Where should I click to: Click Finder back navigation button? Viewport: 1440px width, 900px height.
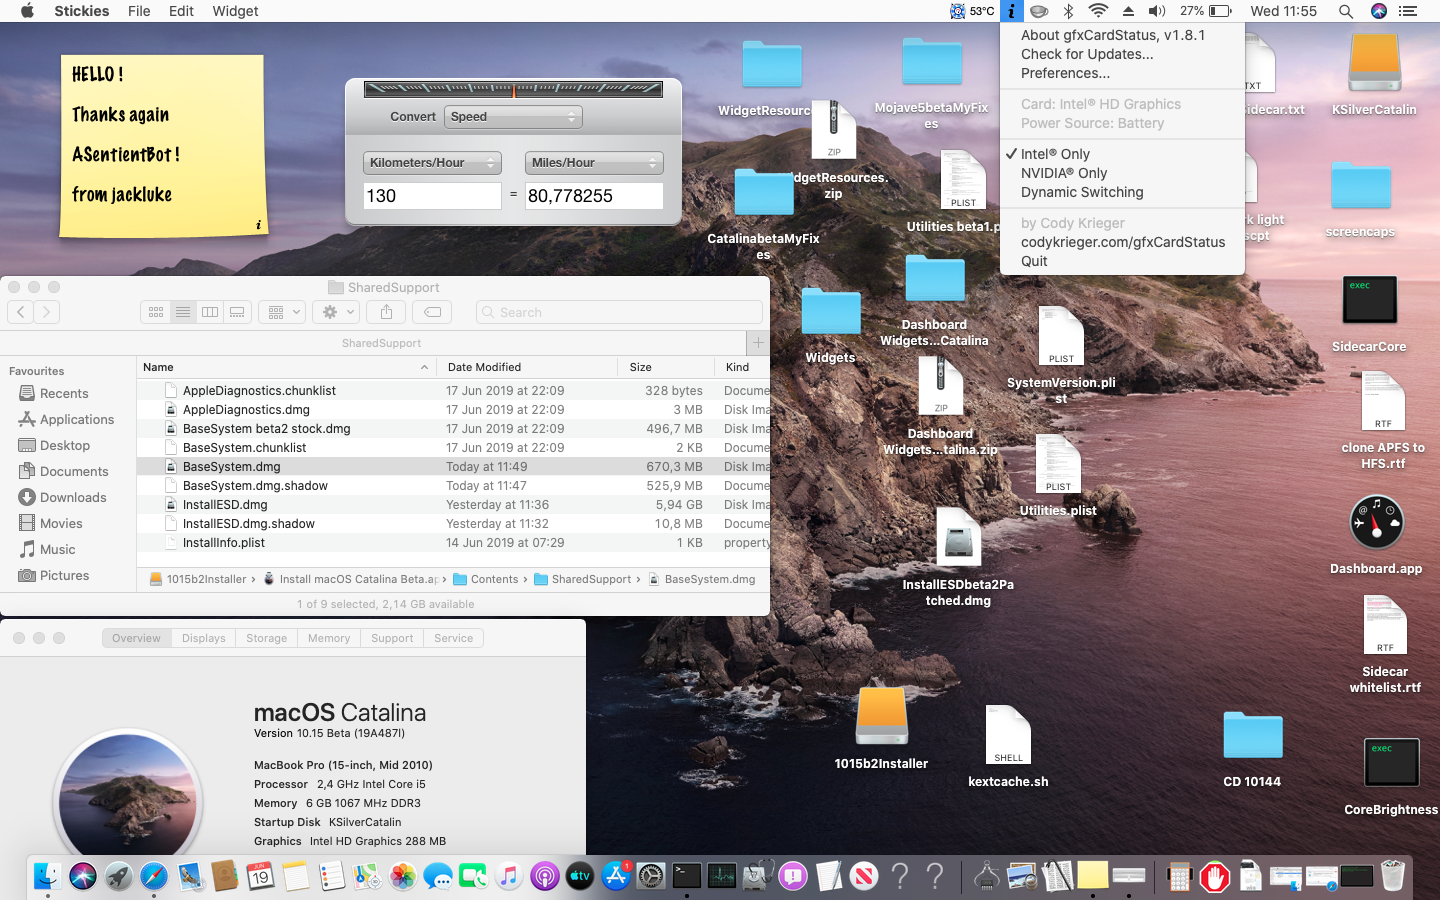(x=20, y=312)
